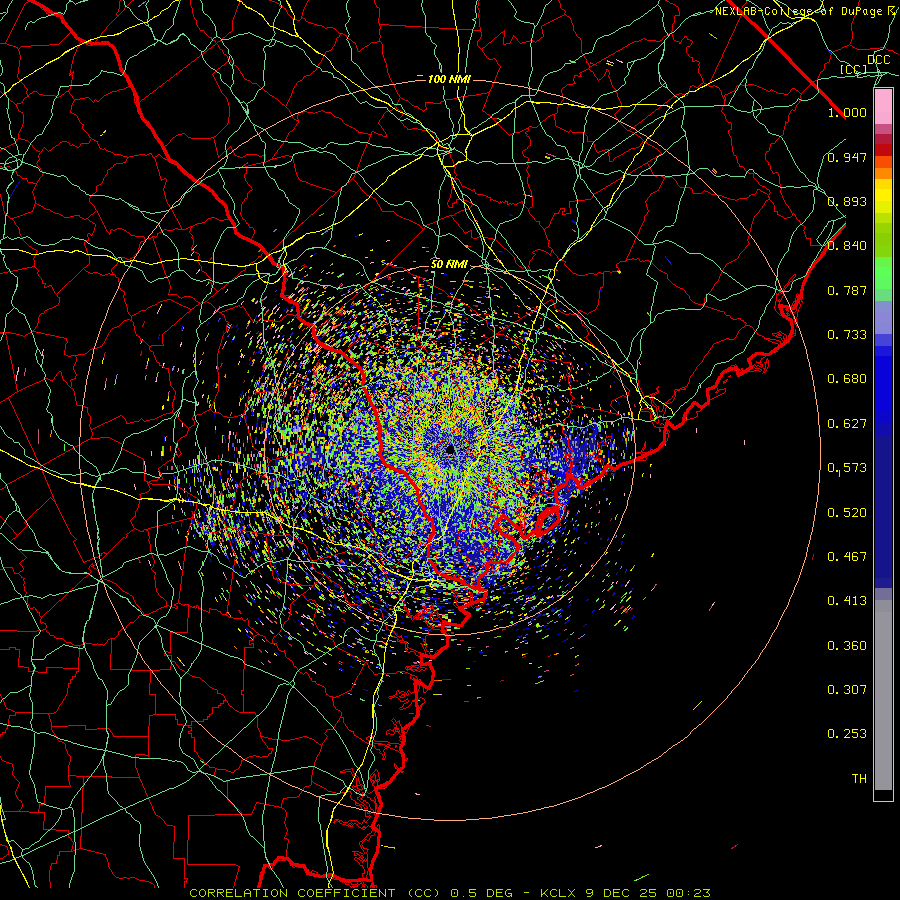
Task: Click the 1.000 scale value
Action: (x=847, y=112)
